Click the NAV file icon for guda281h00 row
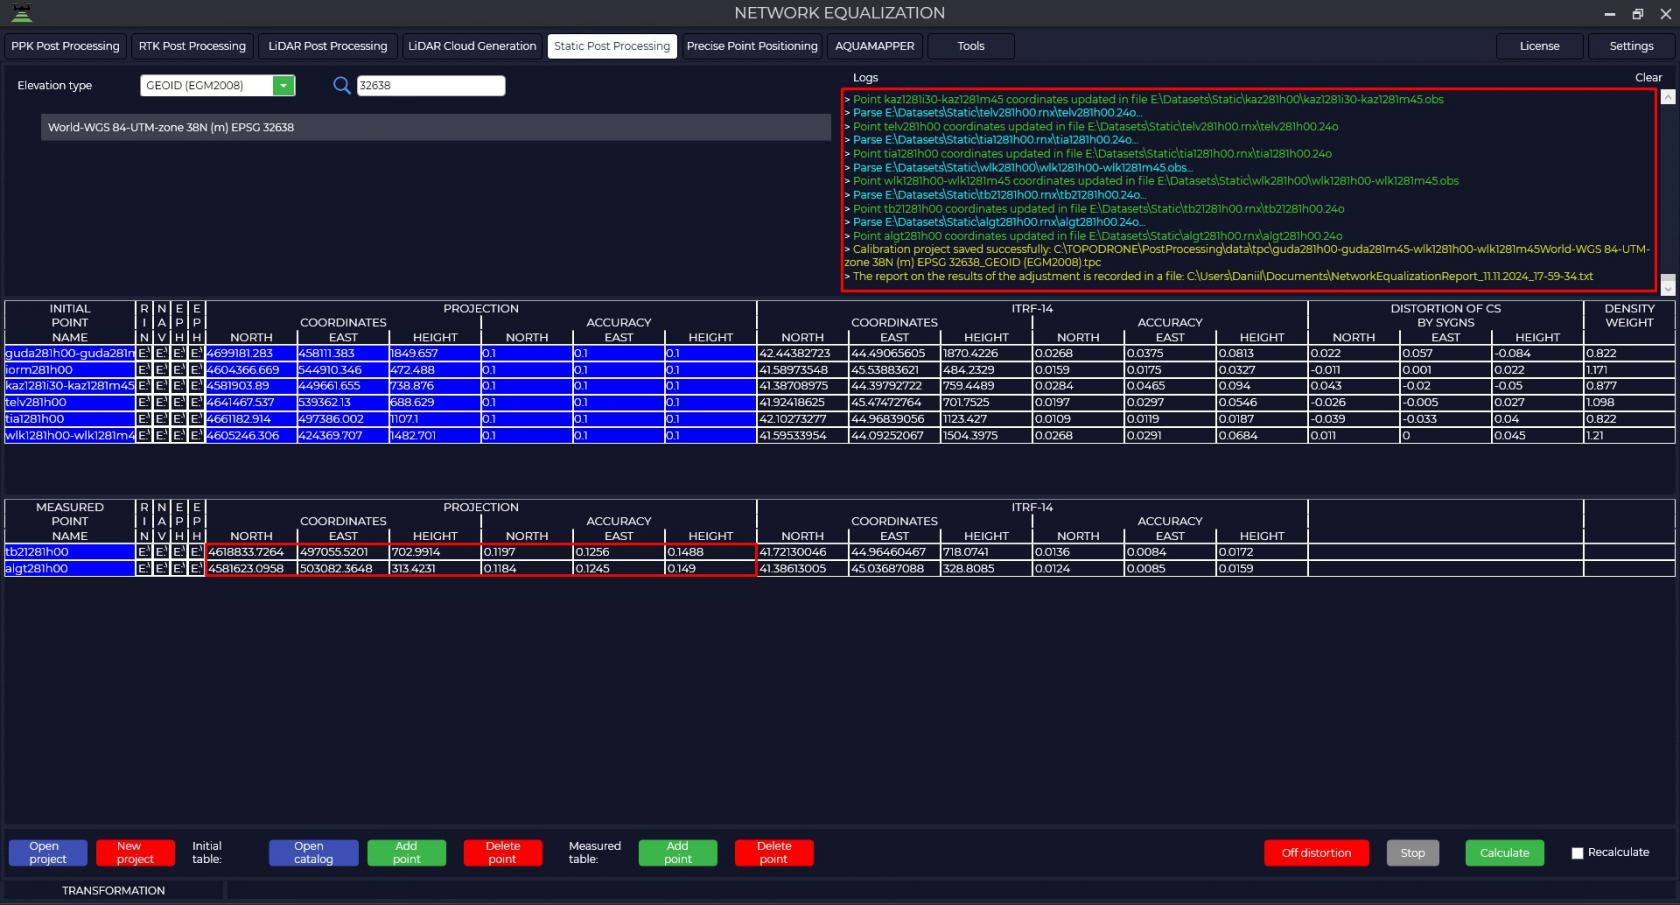 [161, 353]
